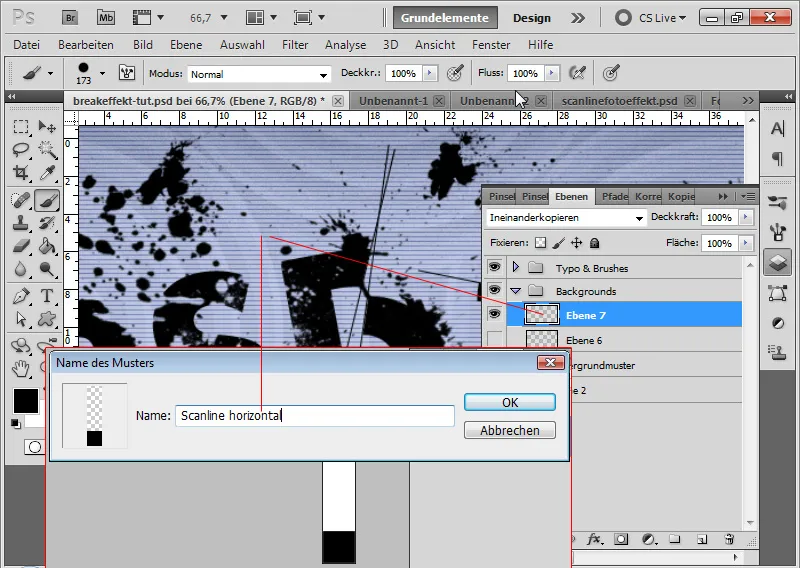Open Mini Bridge with the Mb icon
The image size is (800, 568).
(106, 18)
